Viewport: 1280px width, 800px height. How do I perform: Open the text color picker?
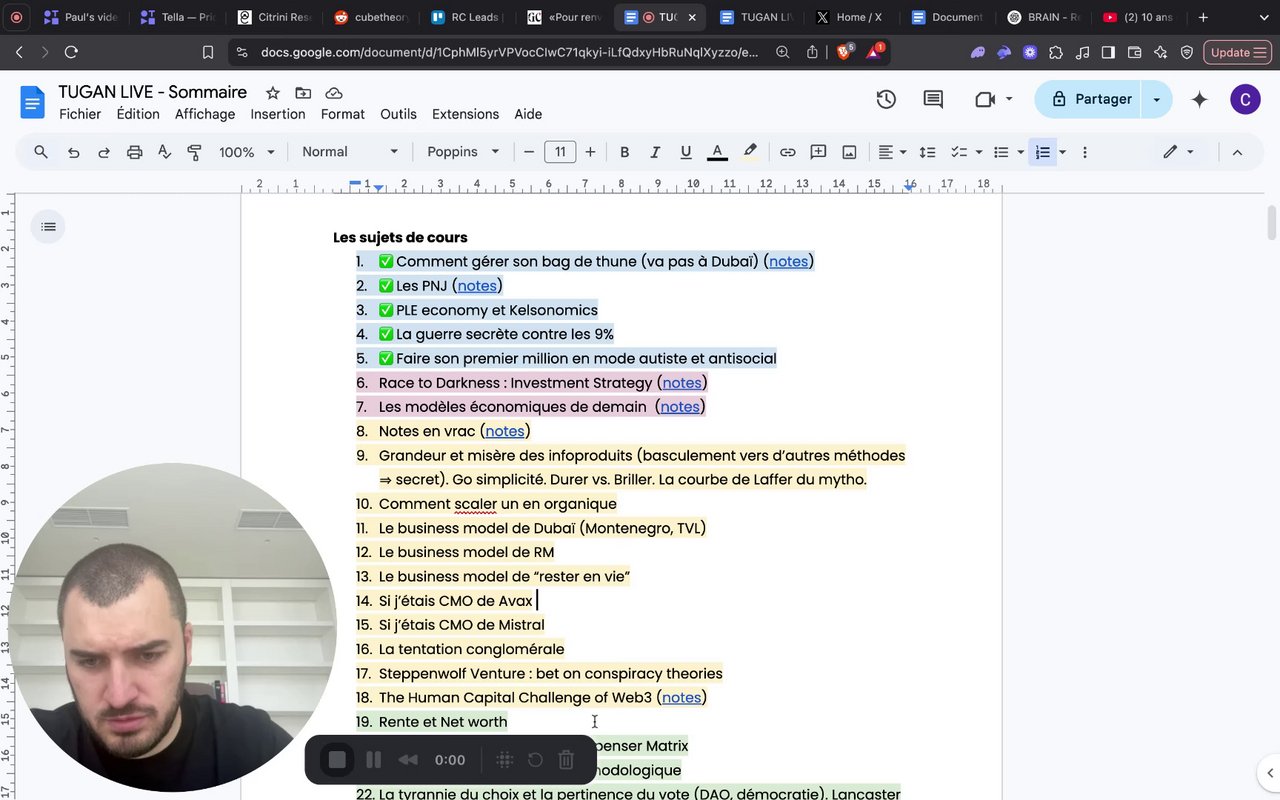coord(717,152)
